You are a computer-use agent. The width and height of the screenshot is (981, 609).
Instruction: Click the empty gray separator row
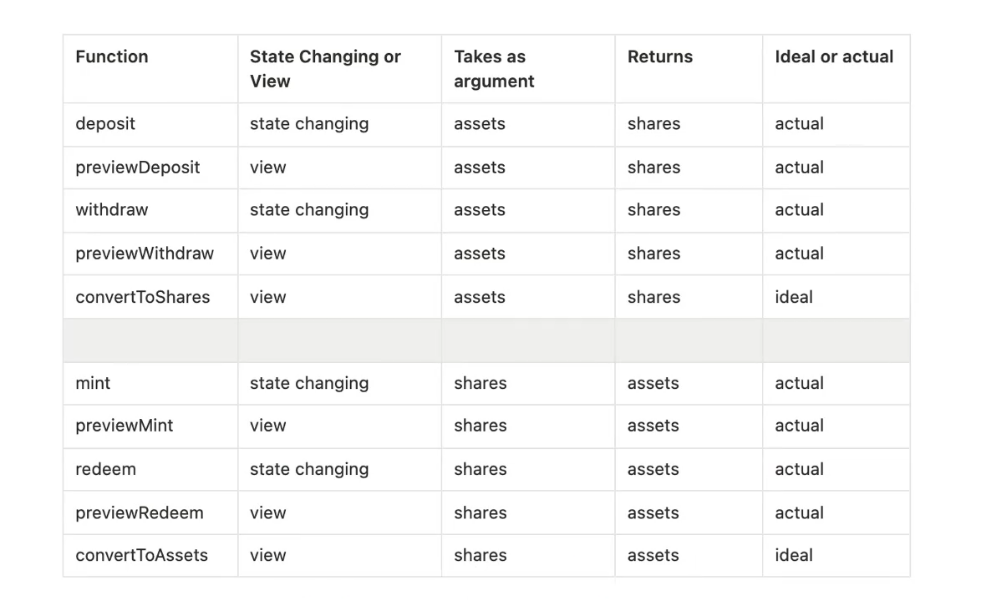(486, 340)
